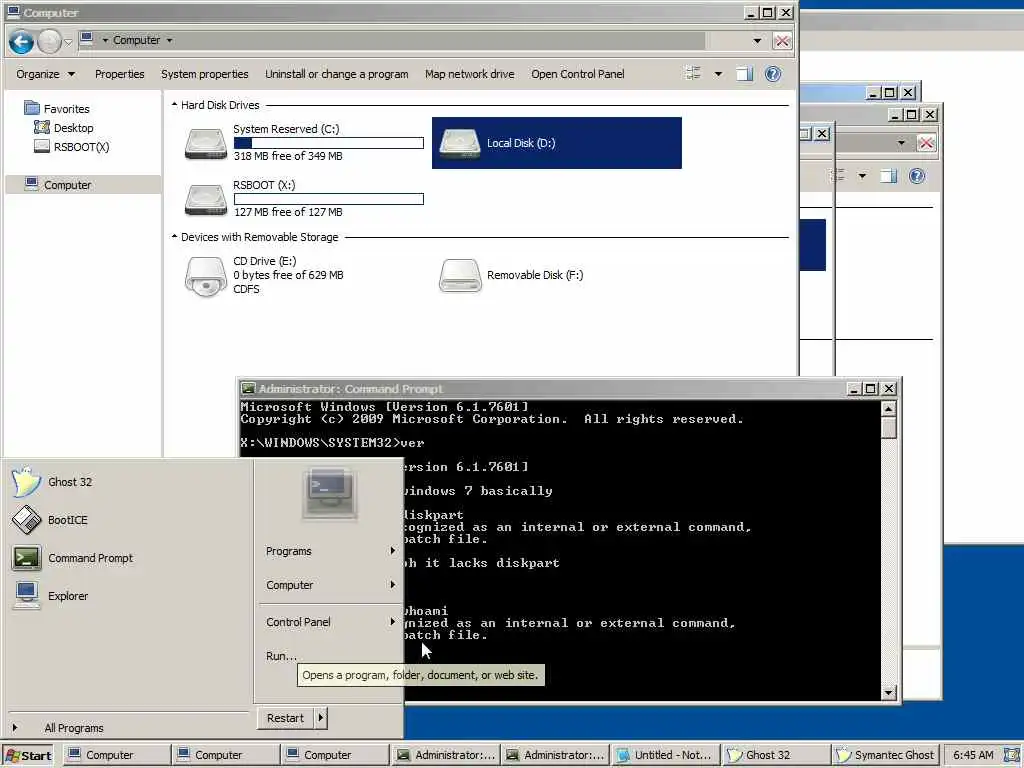Switch to Untitled - Notepad taskbar button

coord(665,755)
